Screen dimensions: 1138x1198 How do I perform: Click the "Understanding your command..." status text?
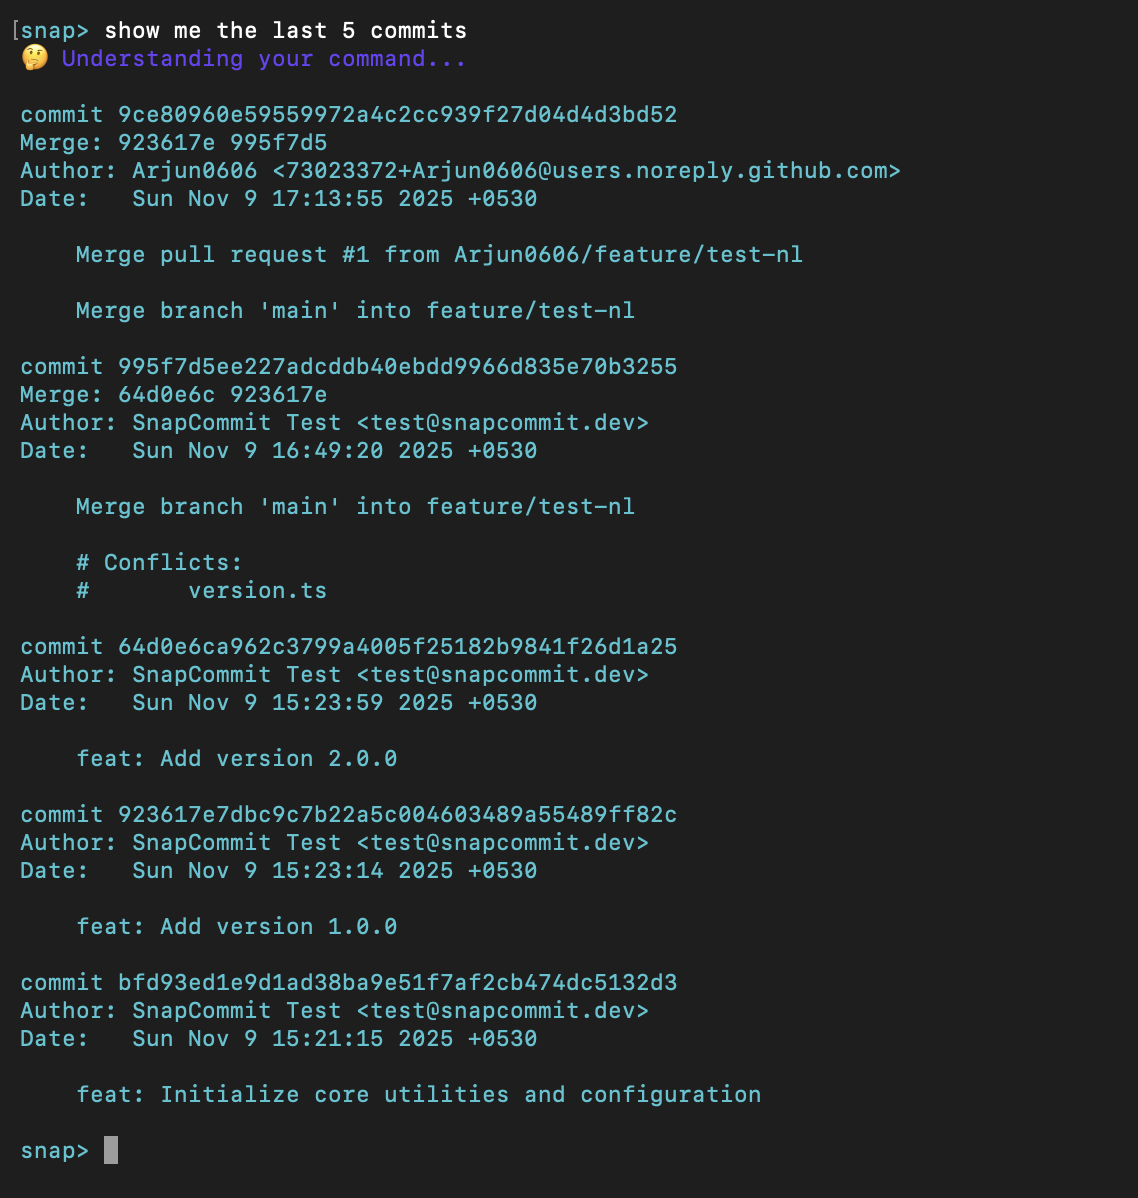pos(264,58)
